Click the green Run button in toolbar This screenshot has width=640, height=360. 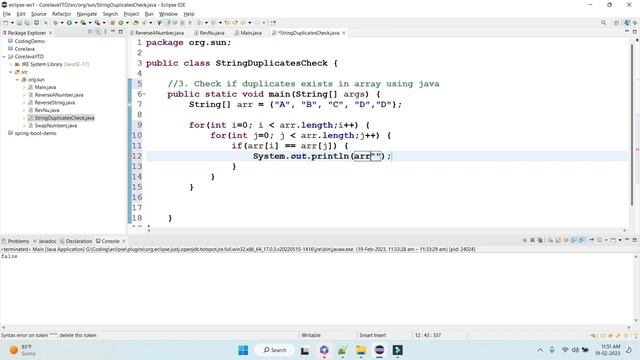(69, 23)
